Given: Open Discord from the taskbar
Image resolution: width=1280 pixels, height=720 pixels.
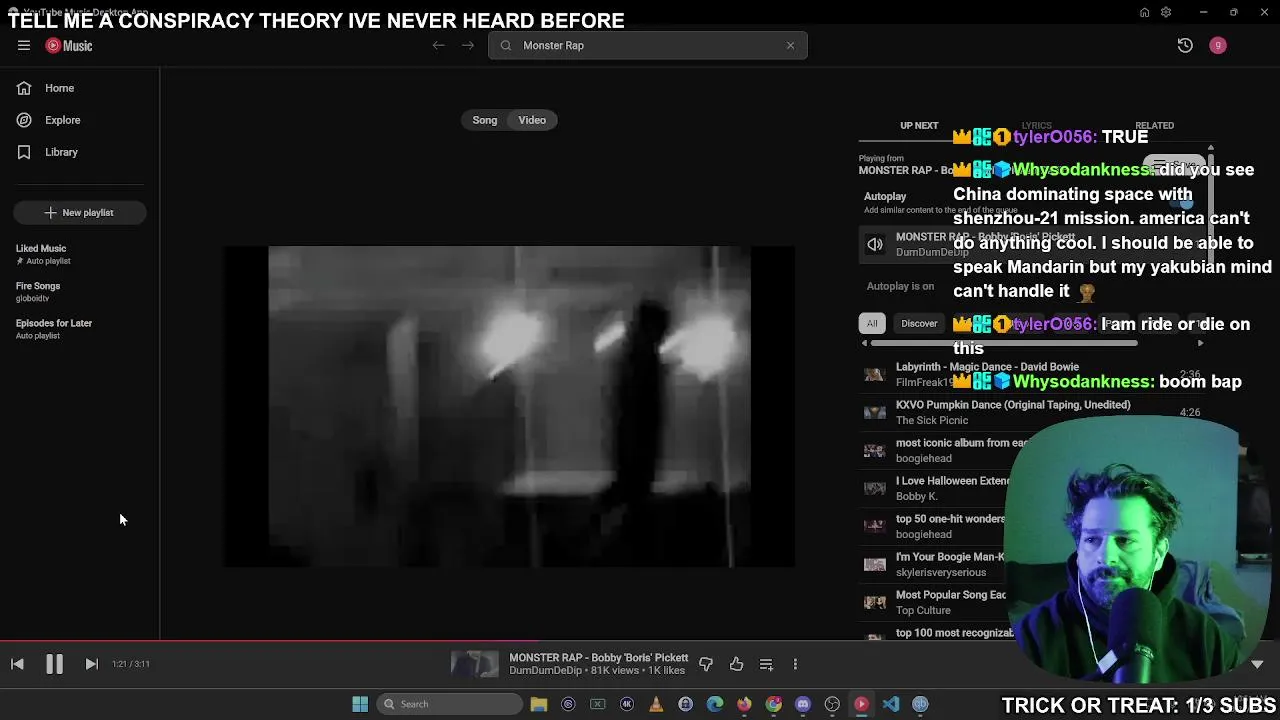Looking at the screenshot, I should click(x=802, y=704).
